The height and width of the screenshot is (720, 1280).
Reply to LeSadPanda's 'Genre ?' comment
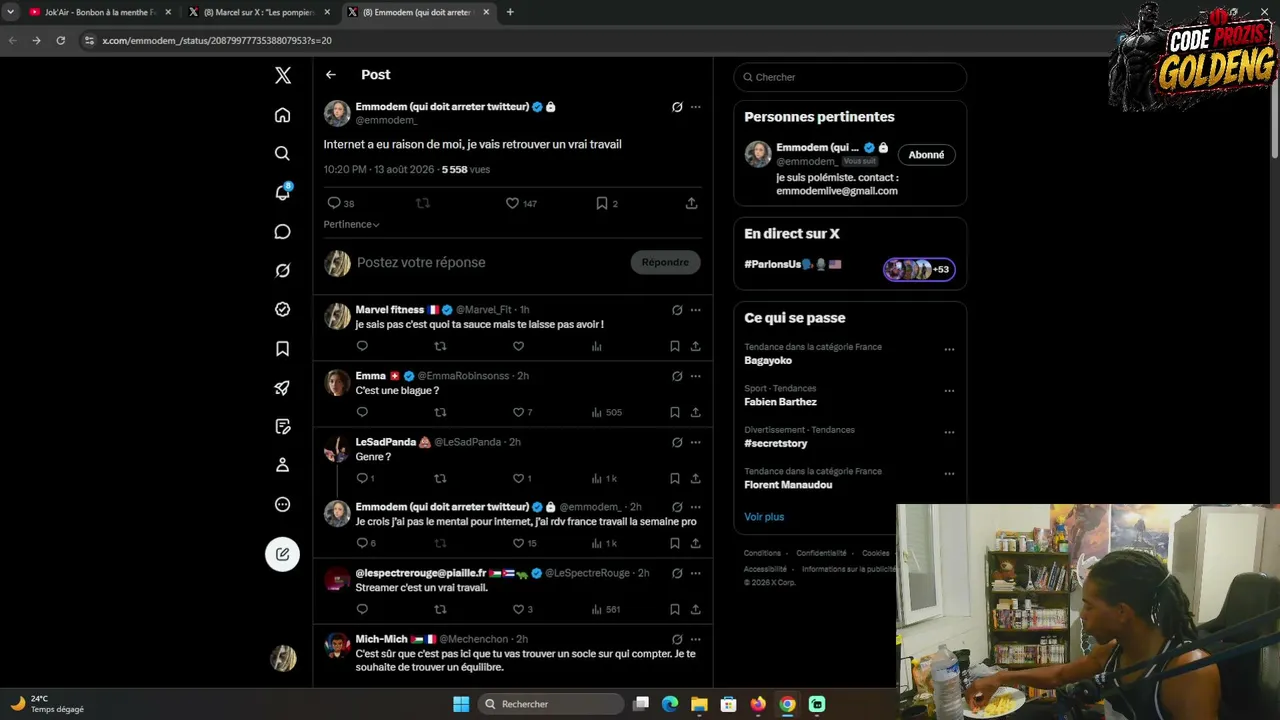pyautogui.click(x=365, y=478)
